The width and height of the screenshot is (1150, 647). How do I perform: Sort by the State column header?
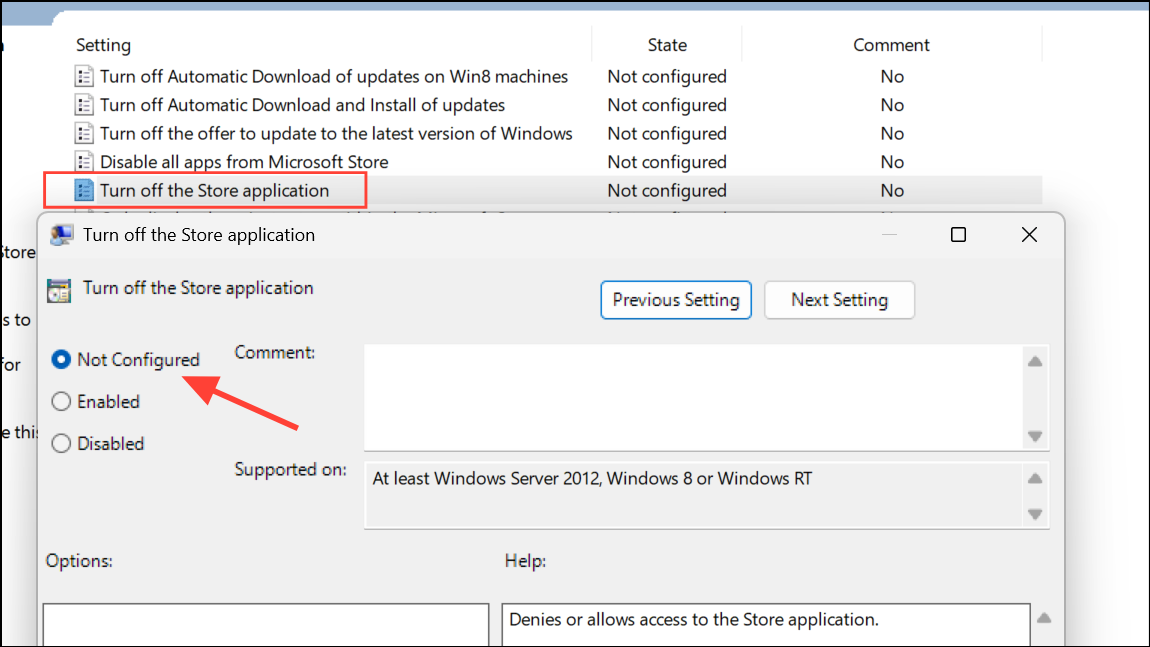(x=667, y=45)
